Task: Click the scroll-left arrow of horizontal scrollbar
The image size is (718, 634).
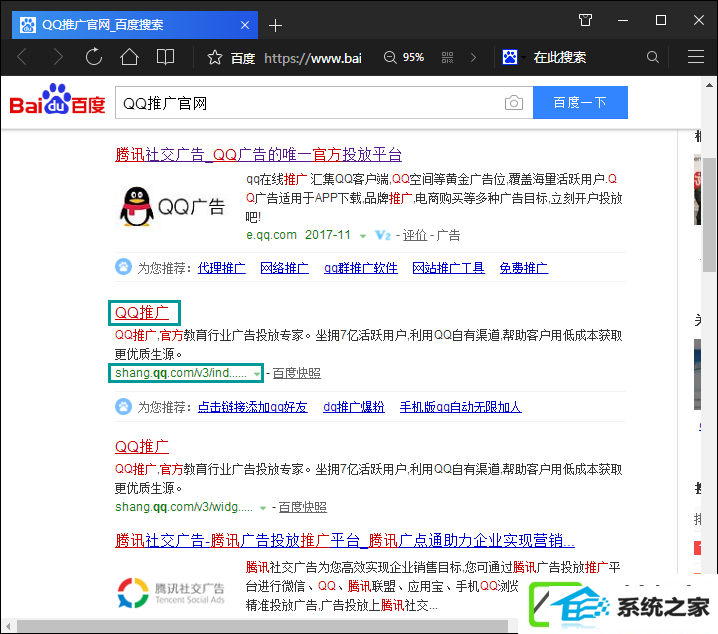Action: pos(8,626)
